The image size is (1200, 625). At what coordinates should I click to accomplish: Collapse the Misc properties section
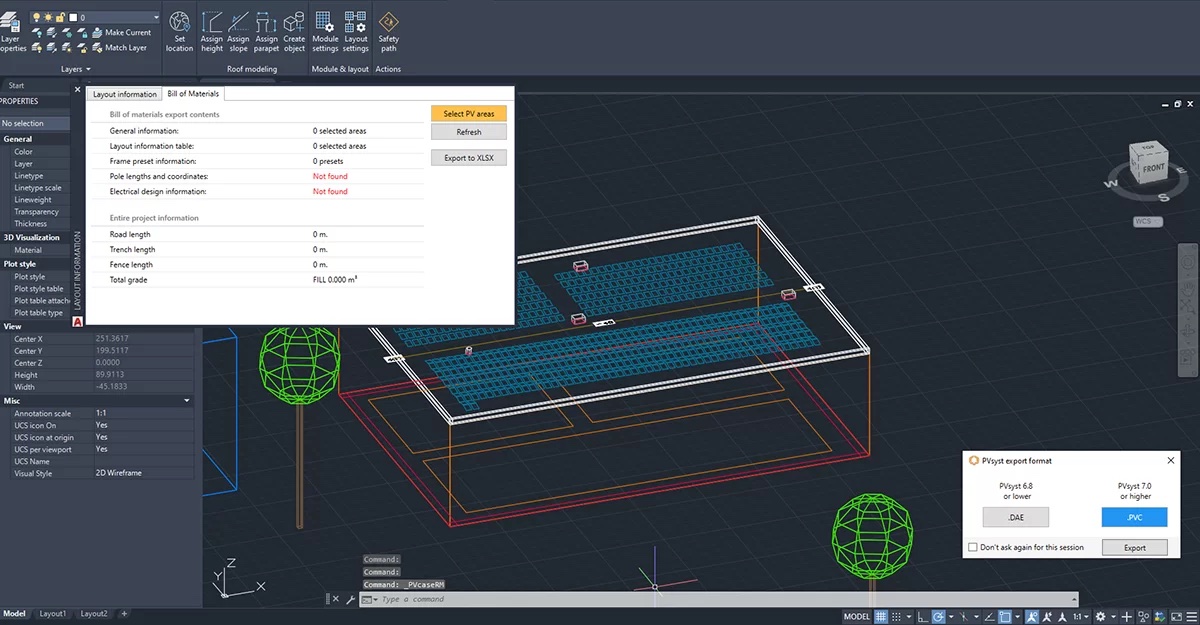[x=186, y=400]
